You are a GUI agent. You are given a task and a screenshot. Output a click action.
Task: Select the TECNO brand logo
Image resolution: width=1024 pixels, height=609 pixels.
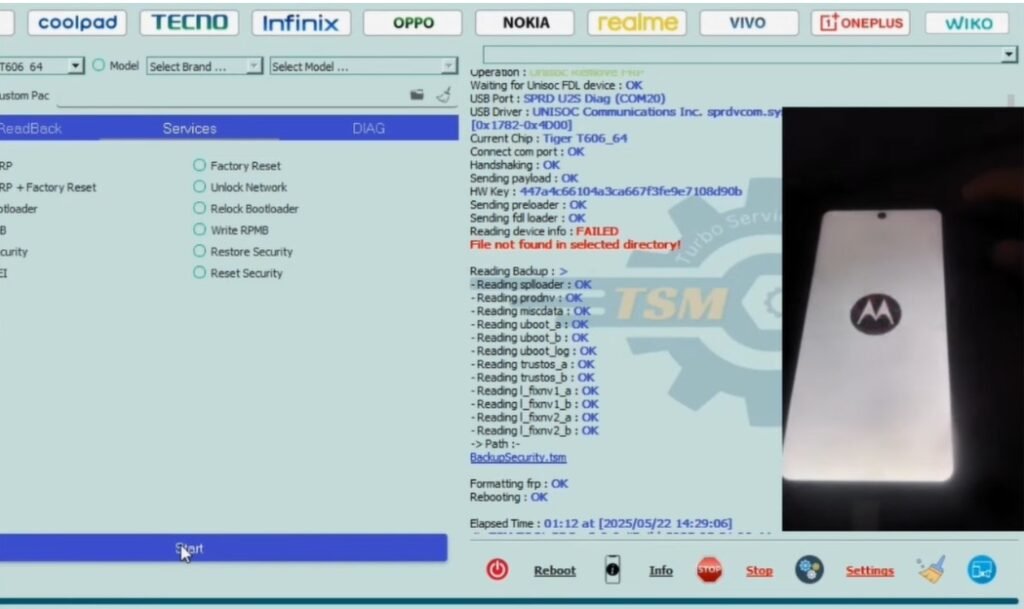[189, 23]
